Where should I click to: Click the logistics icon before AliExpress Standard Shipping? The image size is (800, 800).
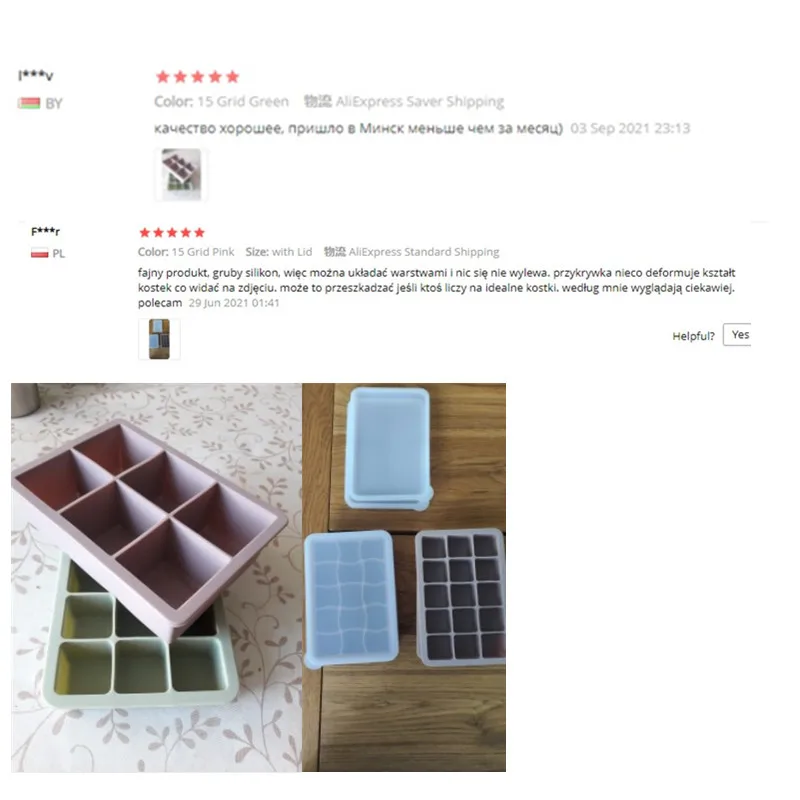335,252
